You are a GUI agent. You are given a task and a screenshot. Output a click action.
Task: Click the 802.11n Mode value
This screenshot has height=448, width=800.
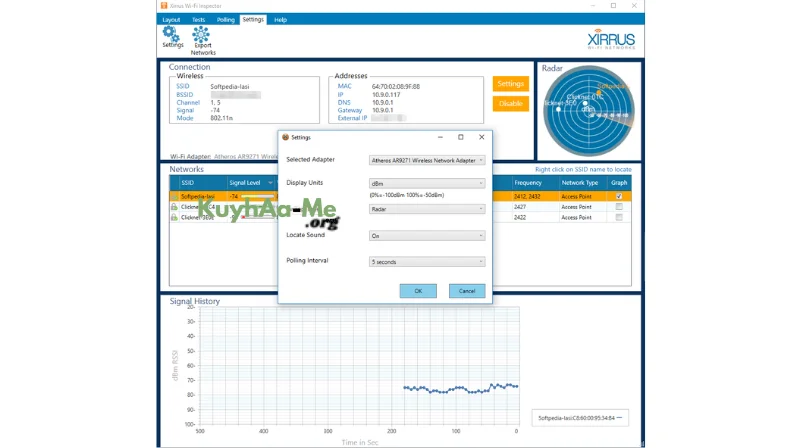tap(221, 118)
